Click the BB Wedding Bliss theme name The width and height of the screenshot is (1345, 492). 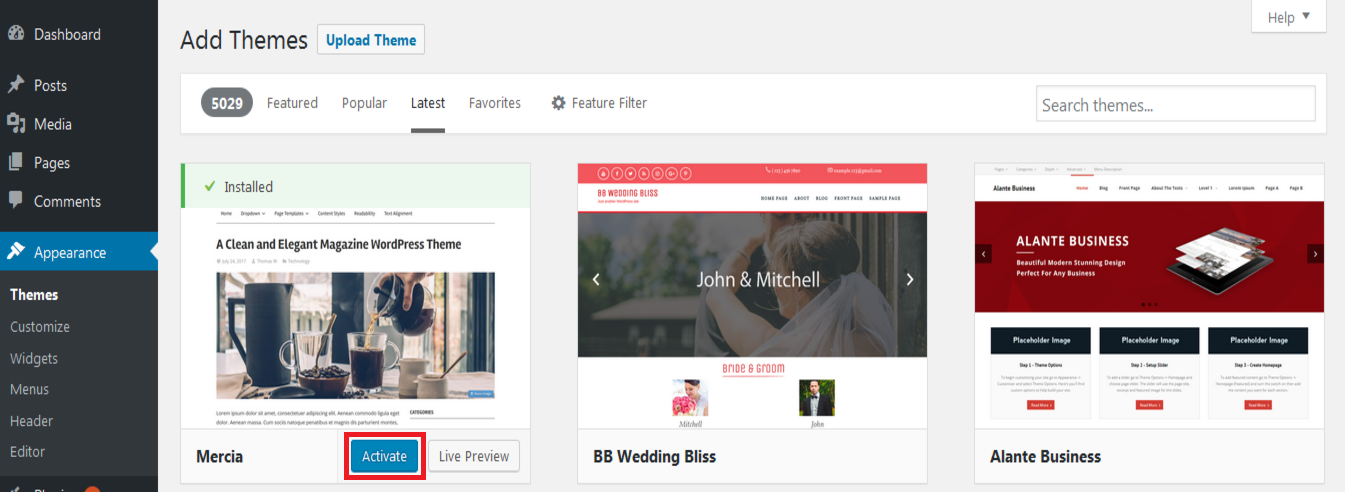(654, 456)
